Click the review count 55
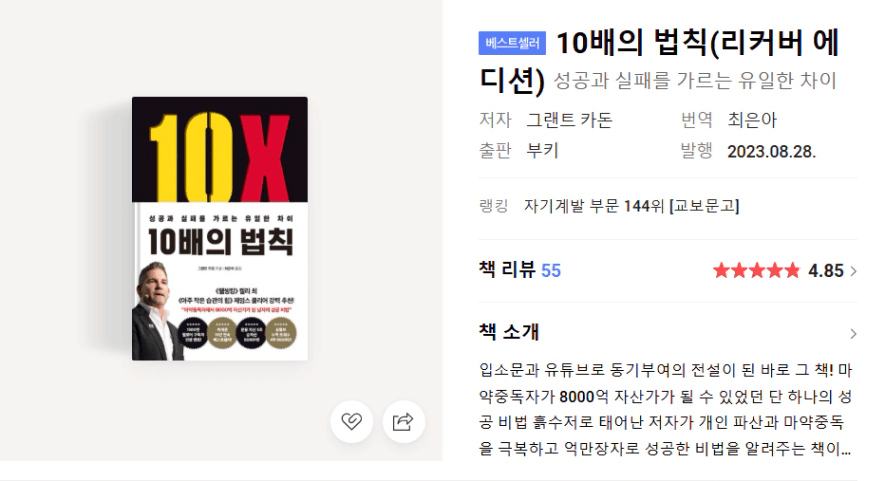Image resolution: width=885 pixels, height=481 pixels. pyautogui.click(x=551, y=270)
